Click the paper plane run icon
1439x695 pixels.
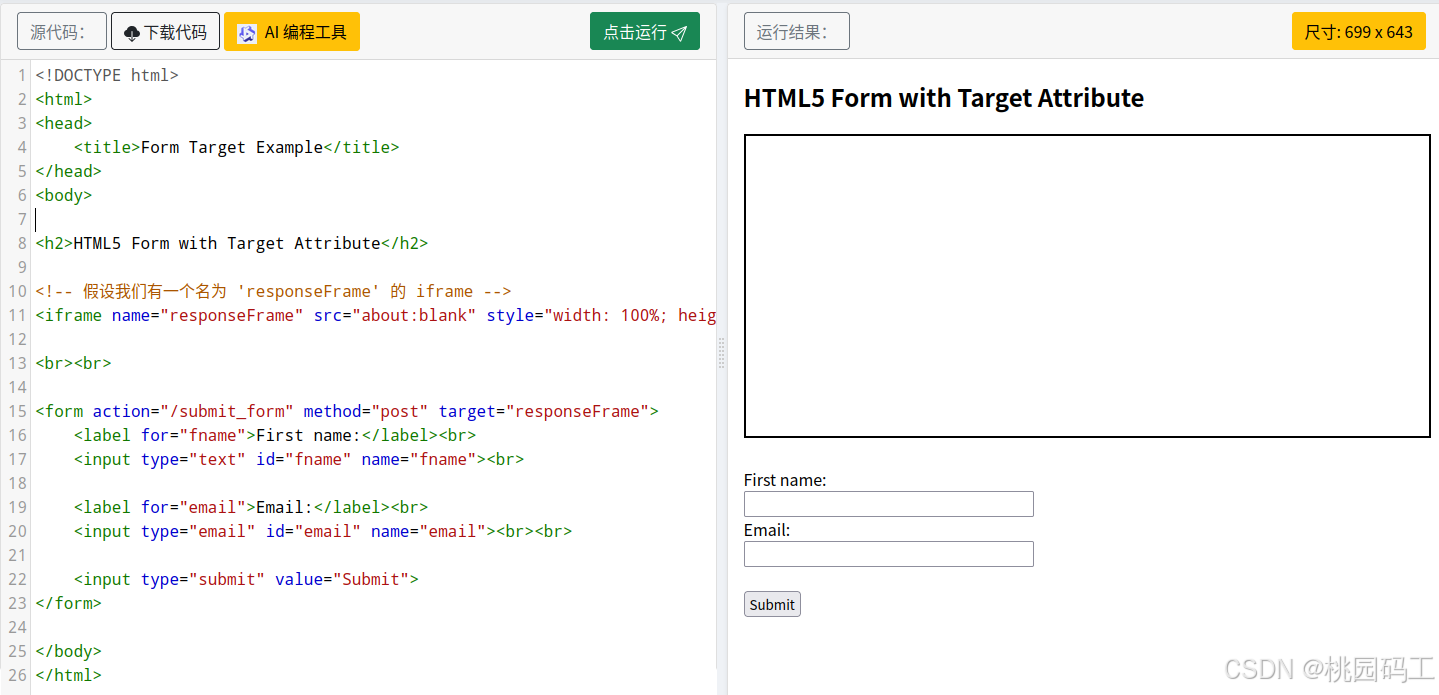point(679,33)
